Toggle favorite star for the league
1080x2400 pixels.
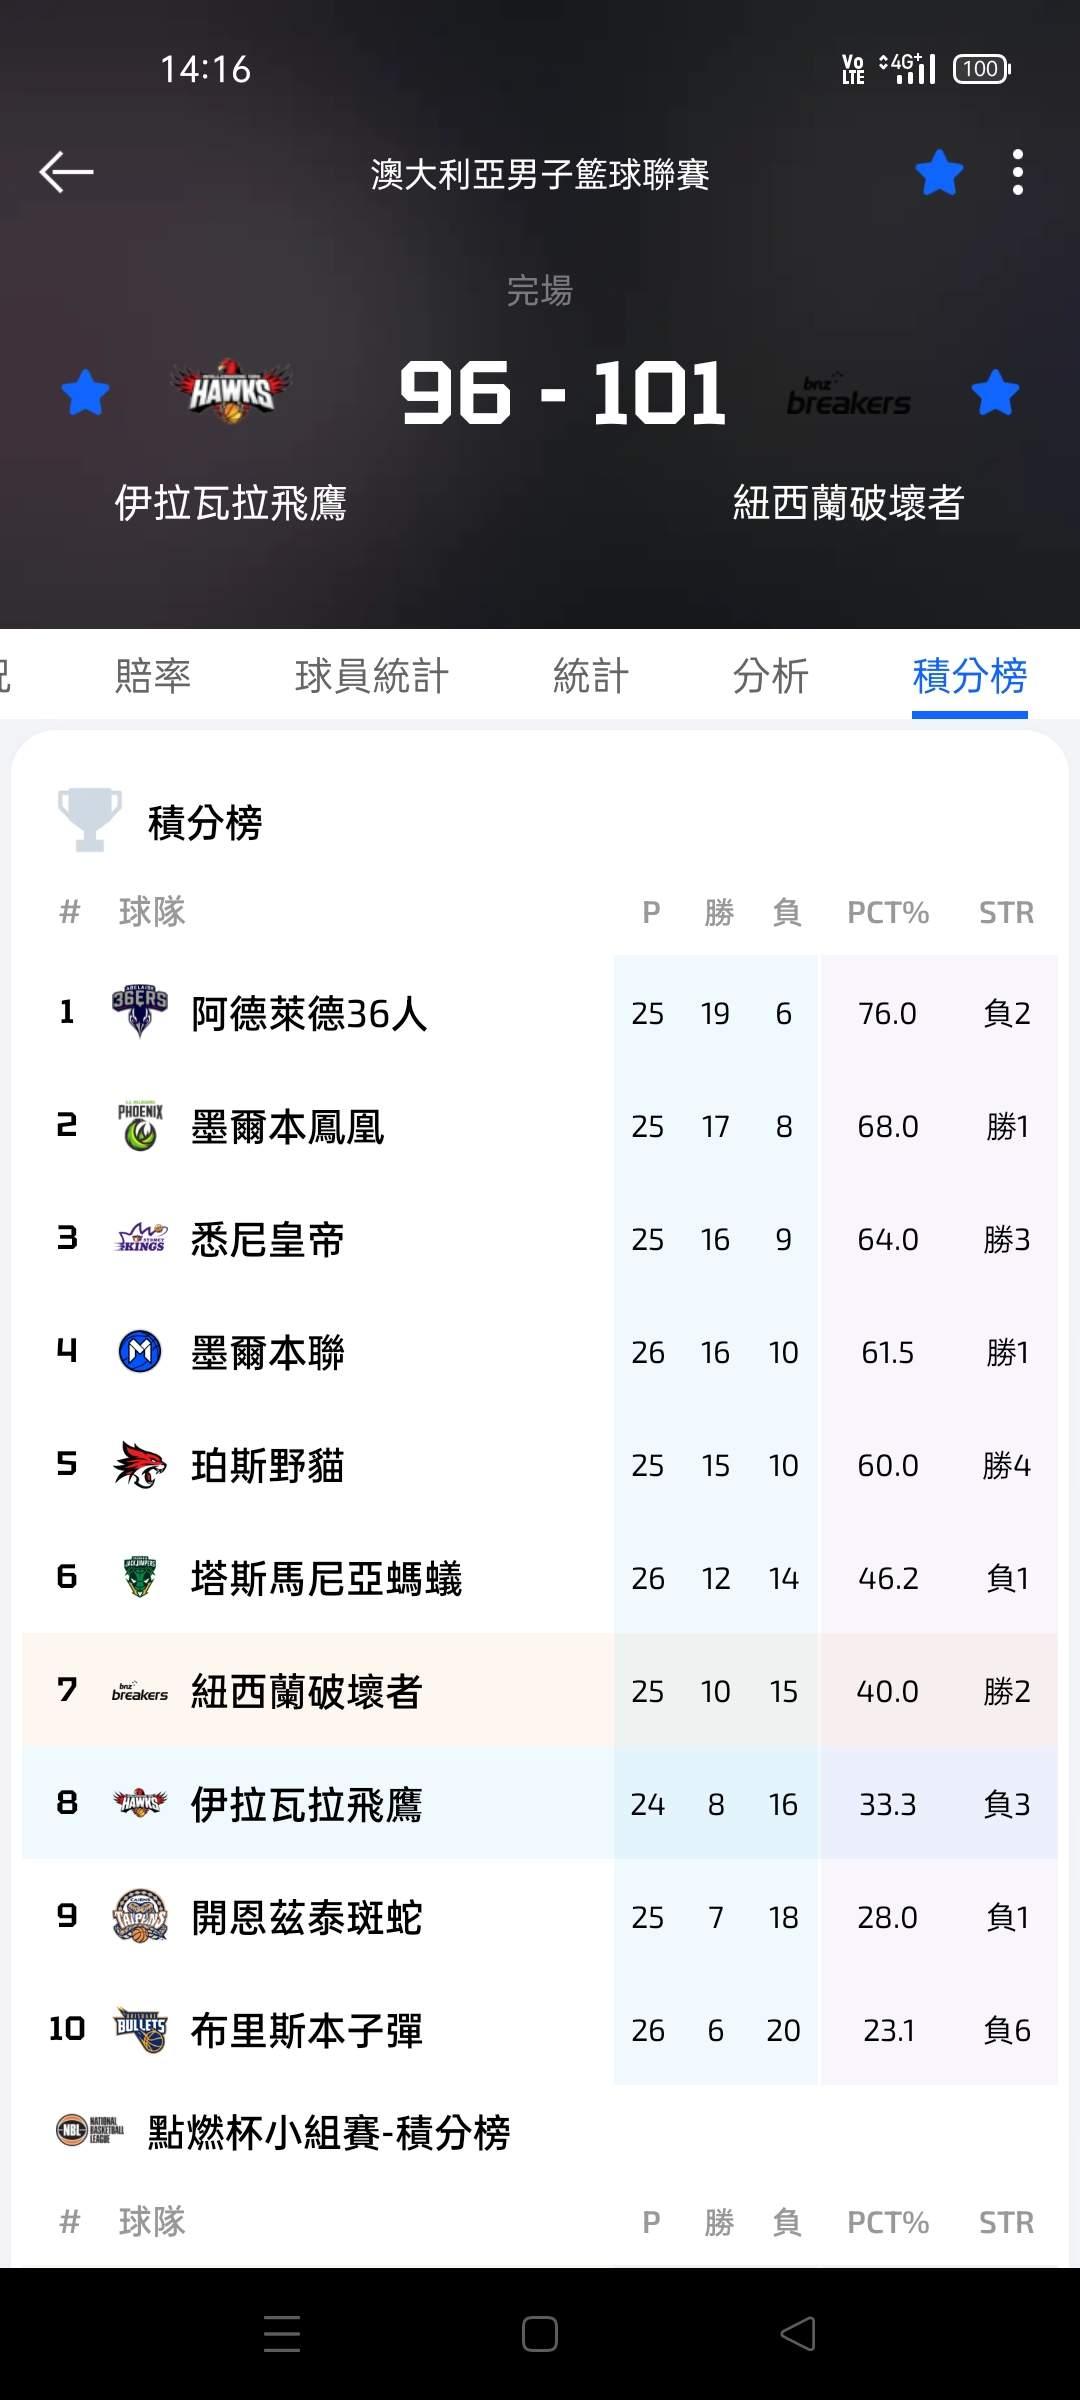point(939,172)
